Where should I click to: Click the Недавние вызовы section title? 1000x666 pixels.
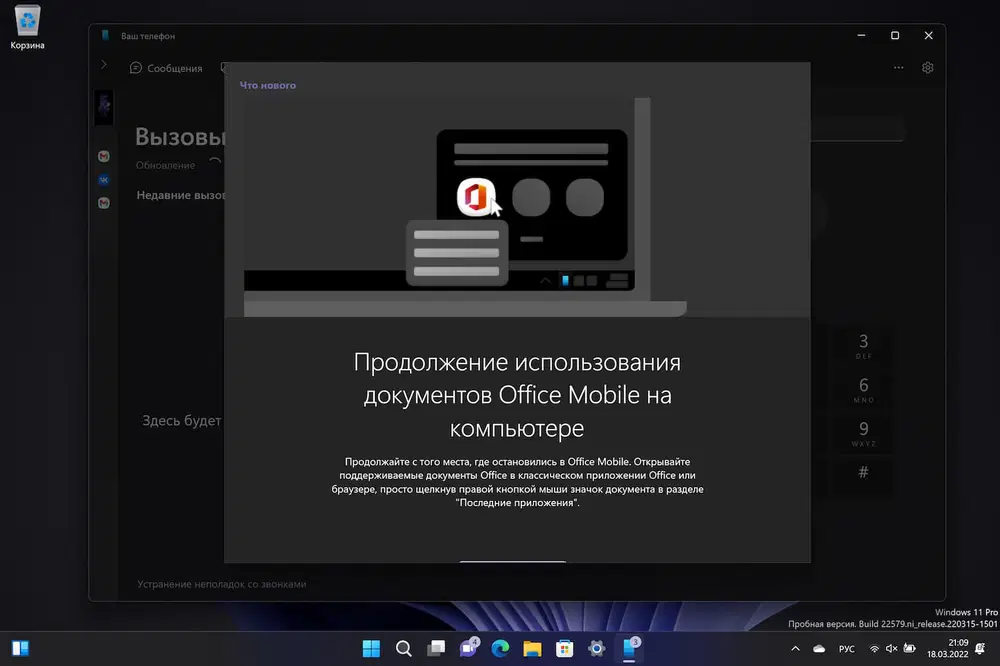click(180, 195)
